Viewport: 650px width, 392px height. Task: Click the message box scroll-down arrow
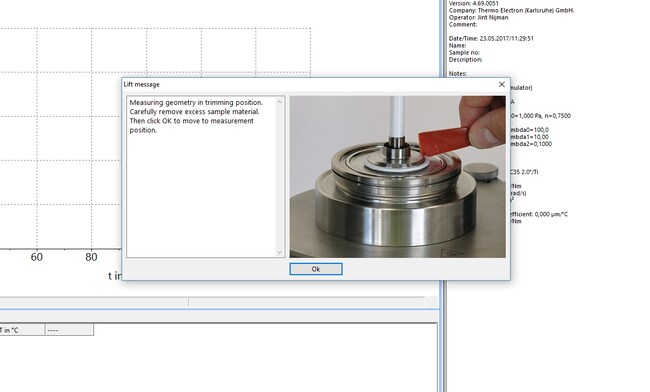(x=279, y=252)
